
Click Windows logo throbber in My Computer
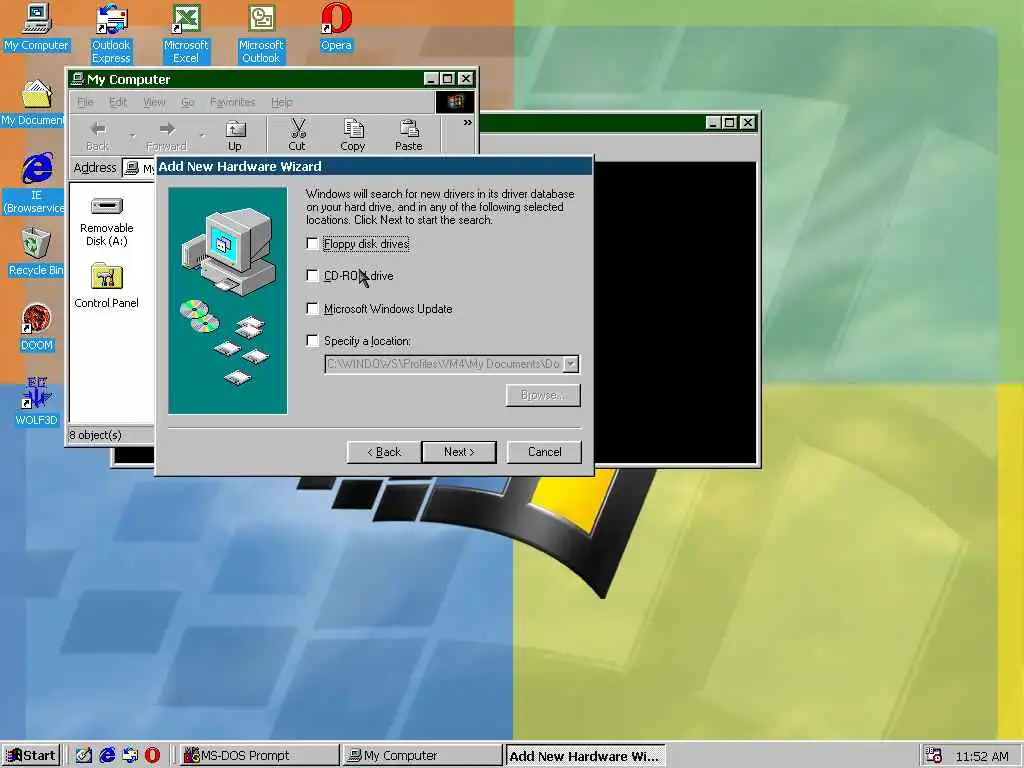(x=455, y=102)
